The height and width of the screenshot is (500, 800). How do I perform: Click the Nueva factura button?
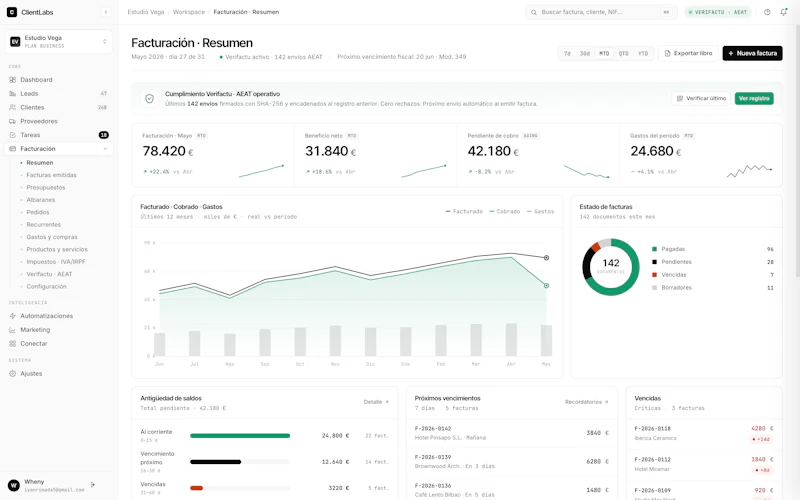click(752, 53)
